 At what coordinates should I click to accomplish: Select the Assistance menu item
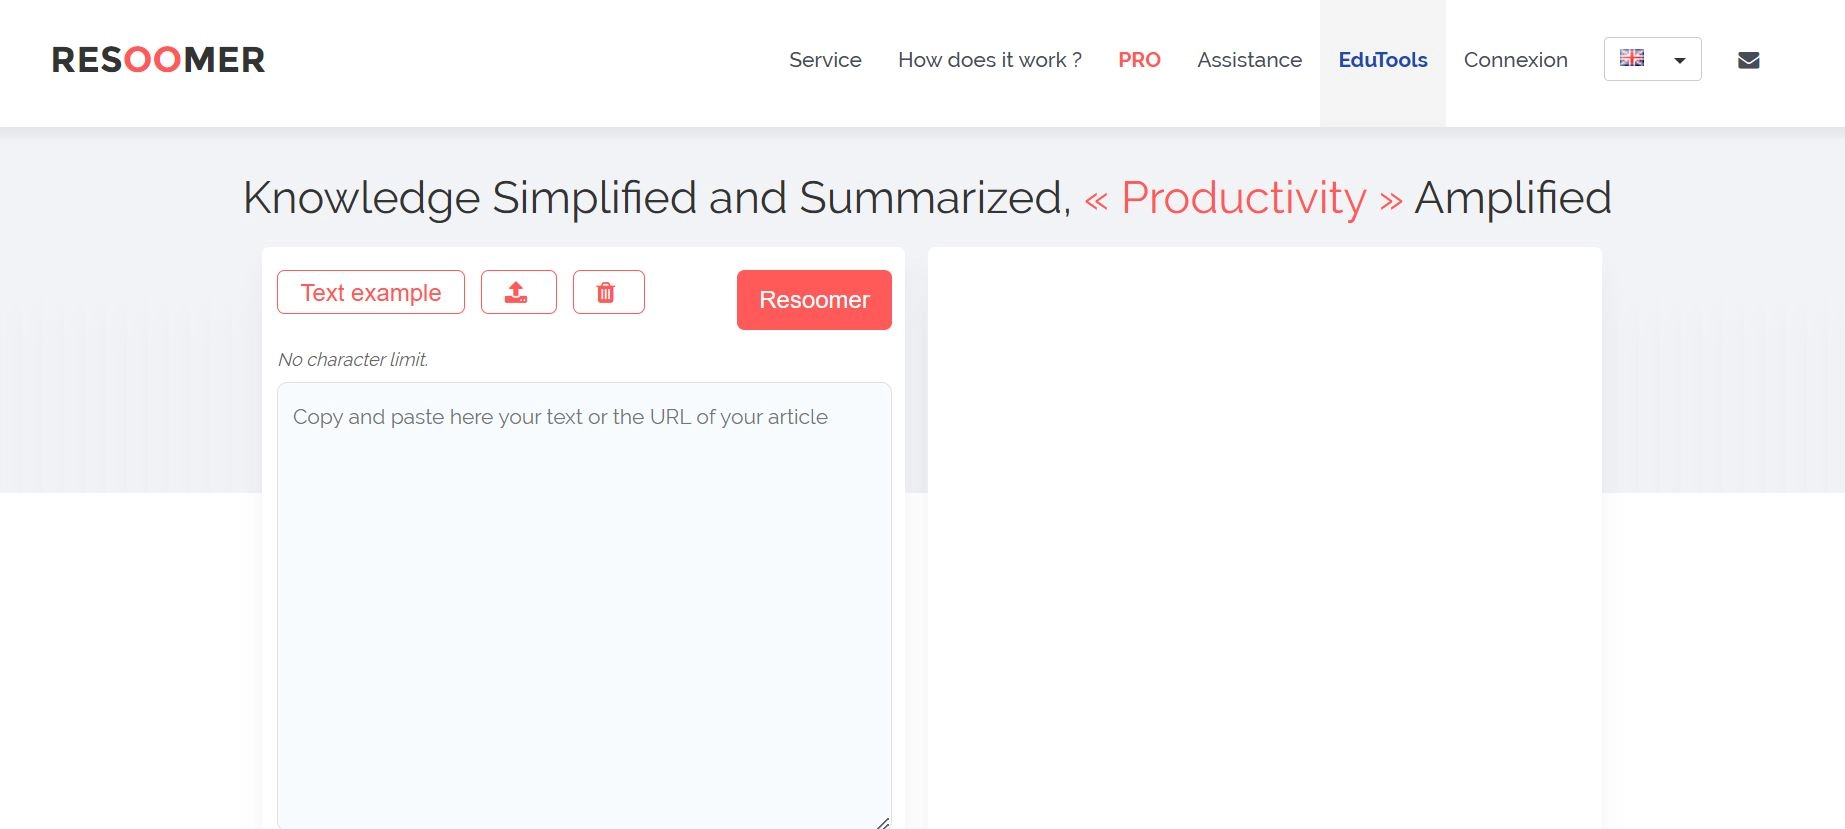1249,60
